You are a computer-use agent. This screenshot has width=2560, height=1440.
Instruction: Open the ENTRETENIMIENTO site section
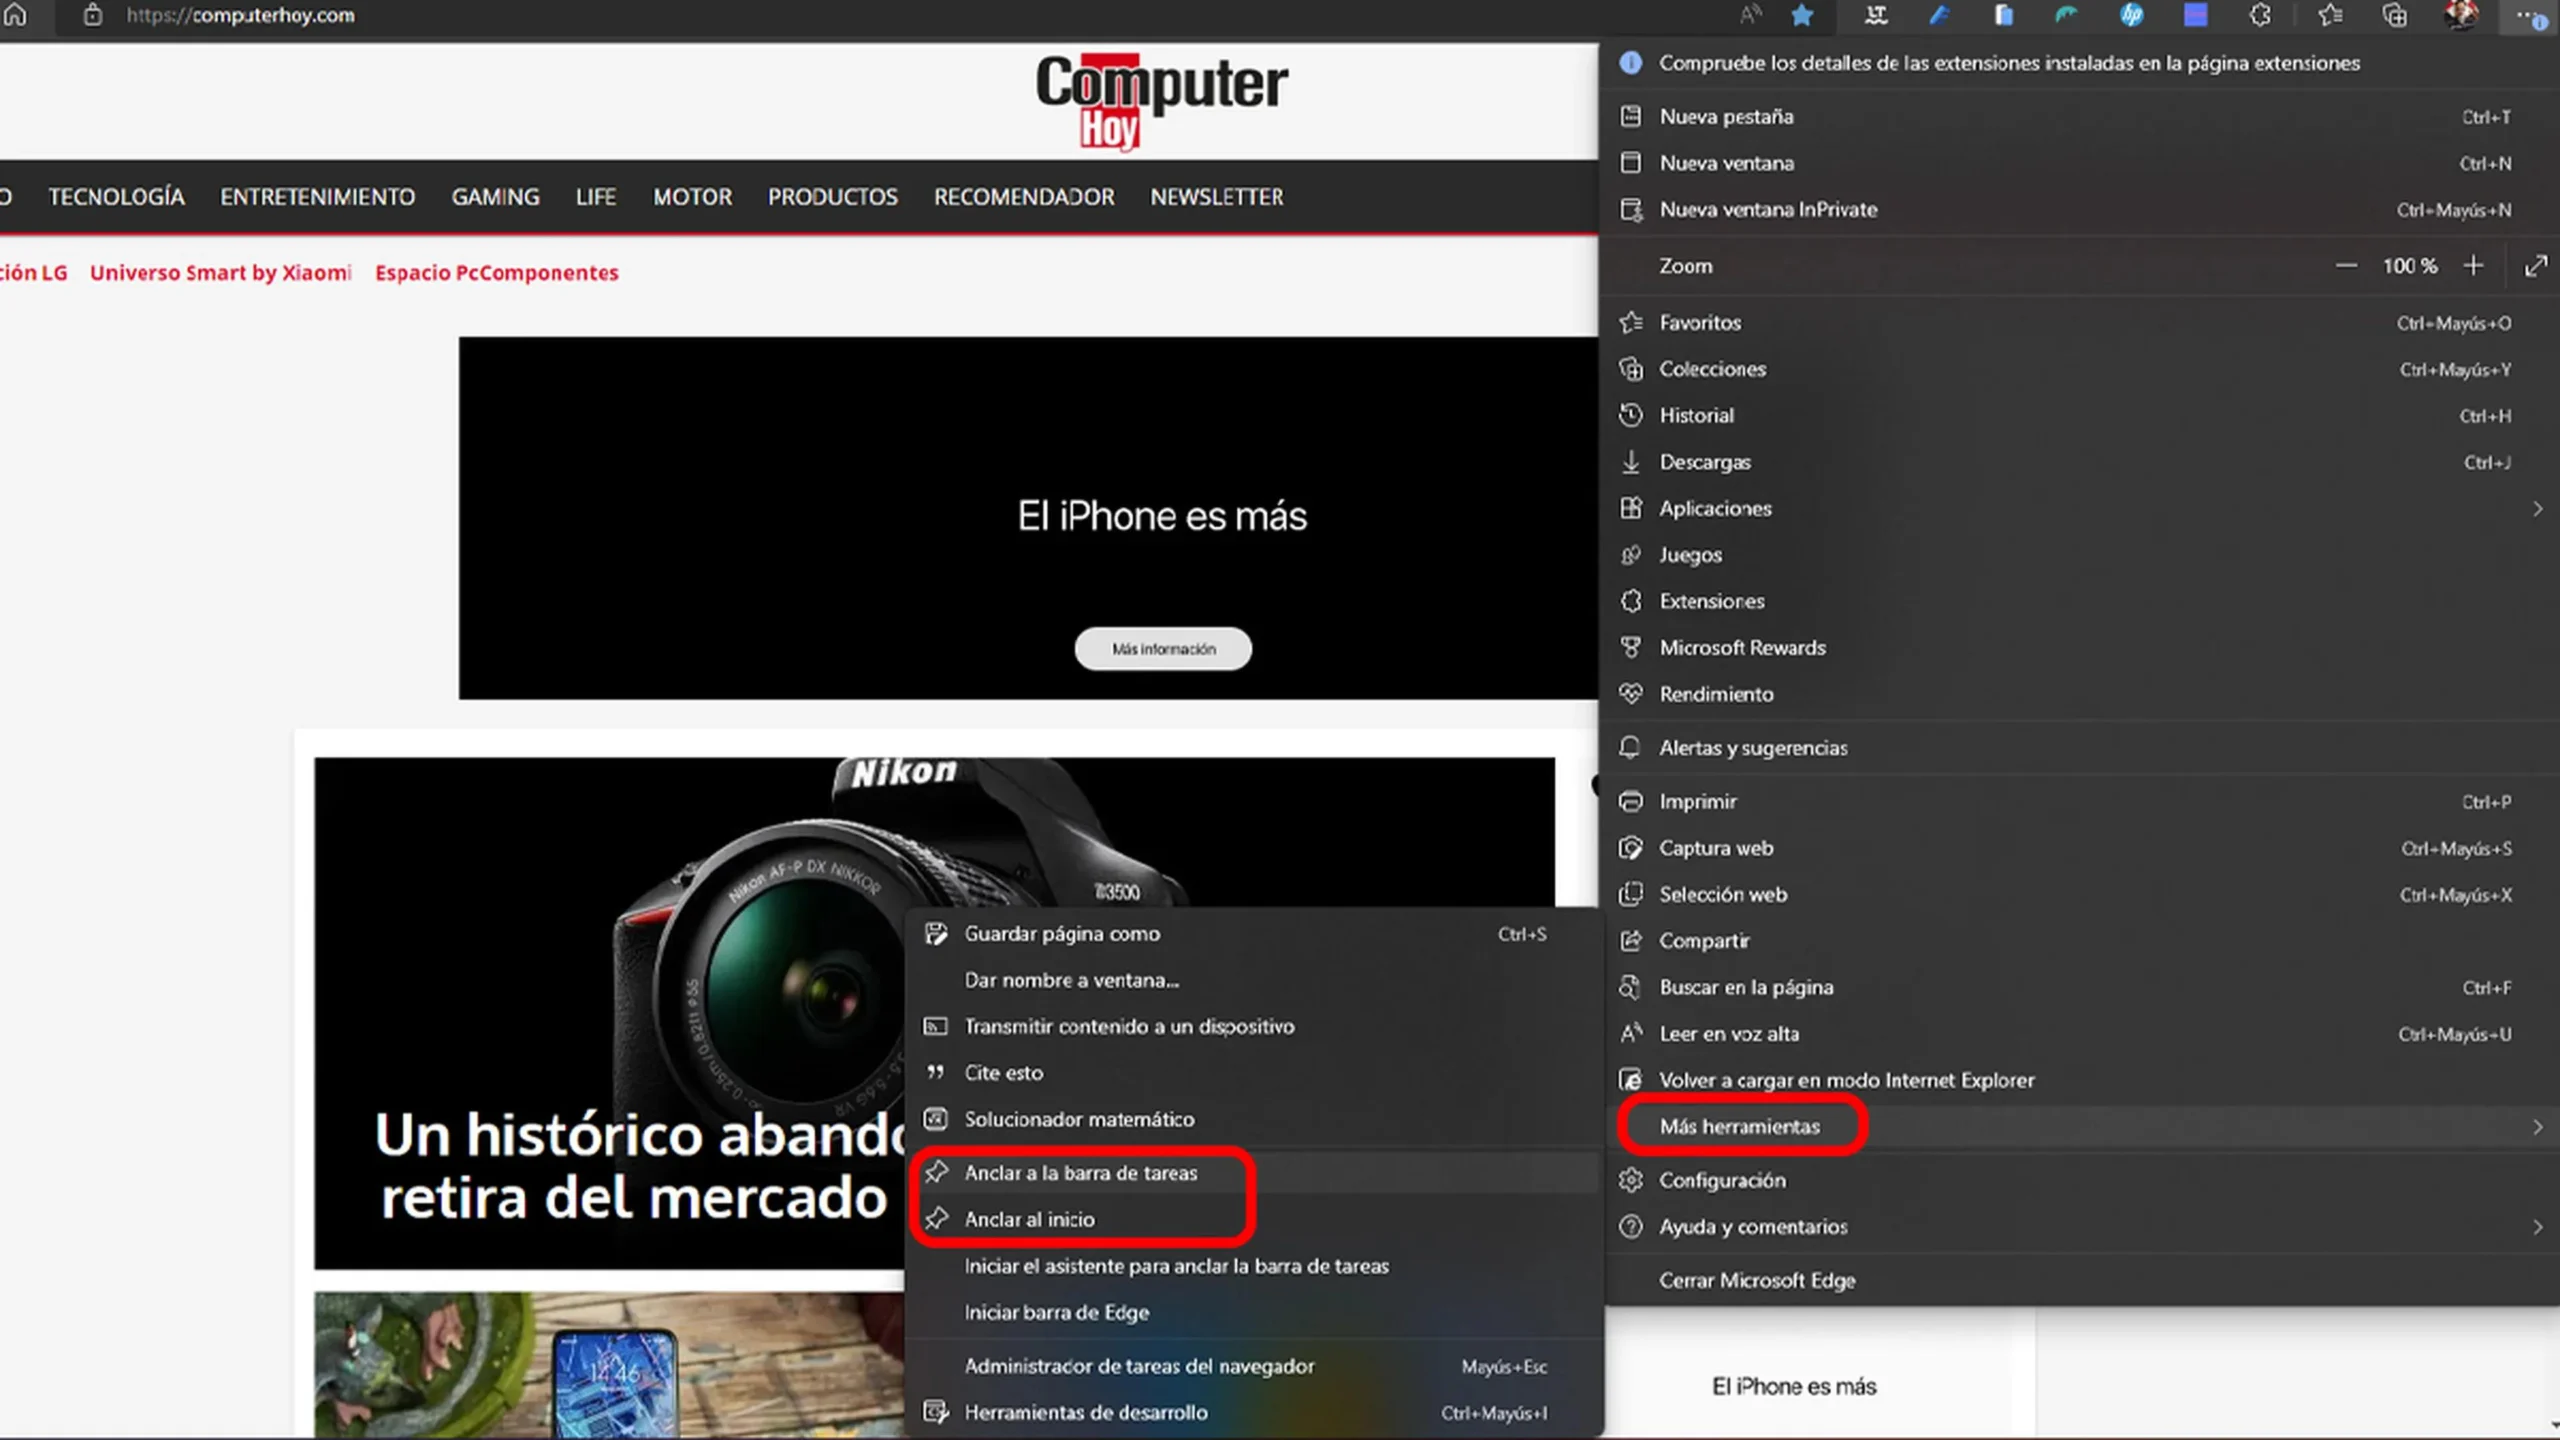point(318,197)
